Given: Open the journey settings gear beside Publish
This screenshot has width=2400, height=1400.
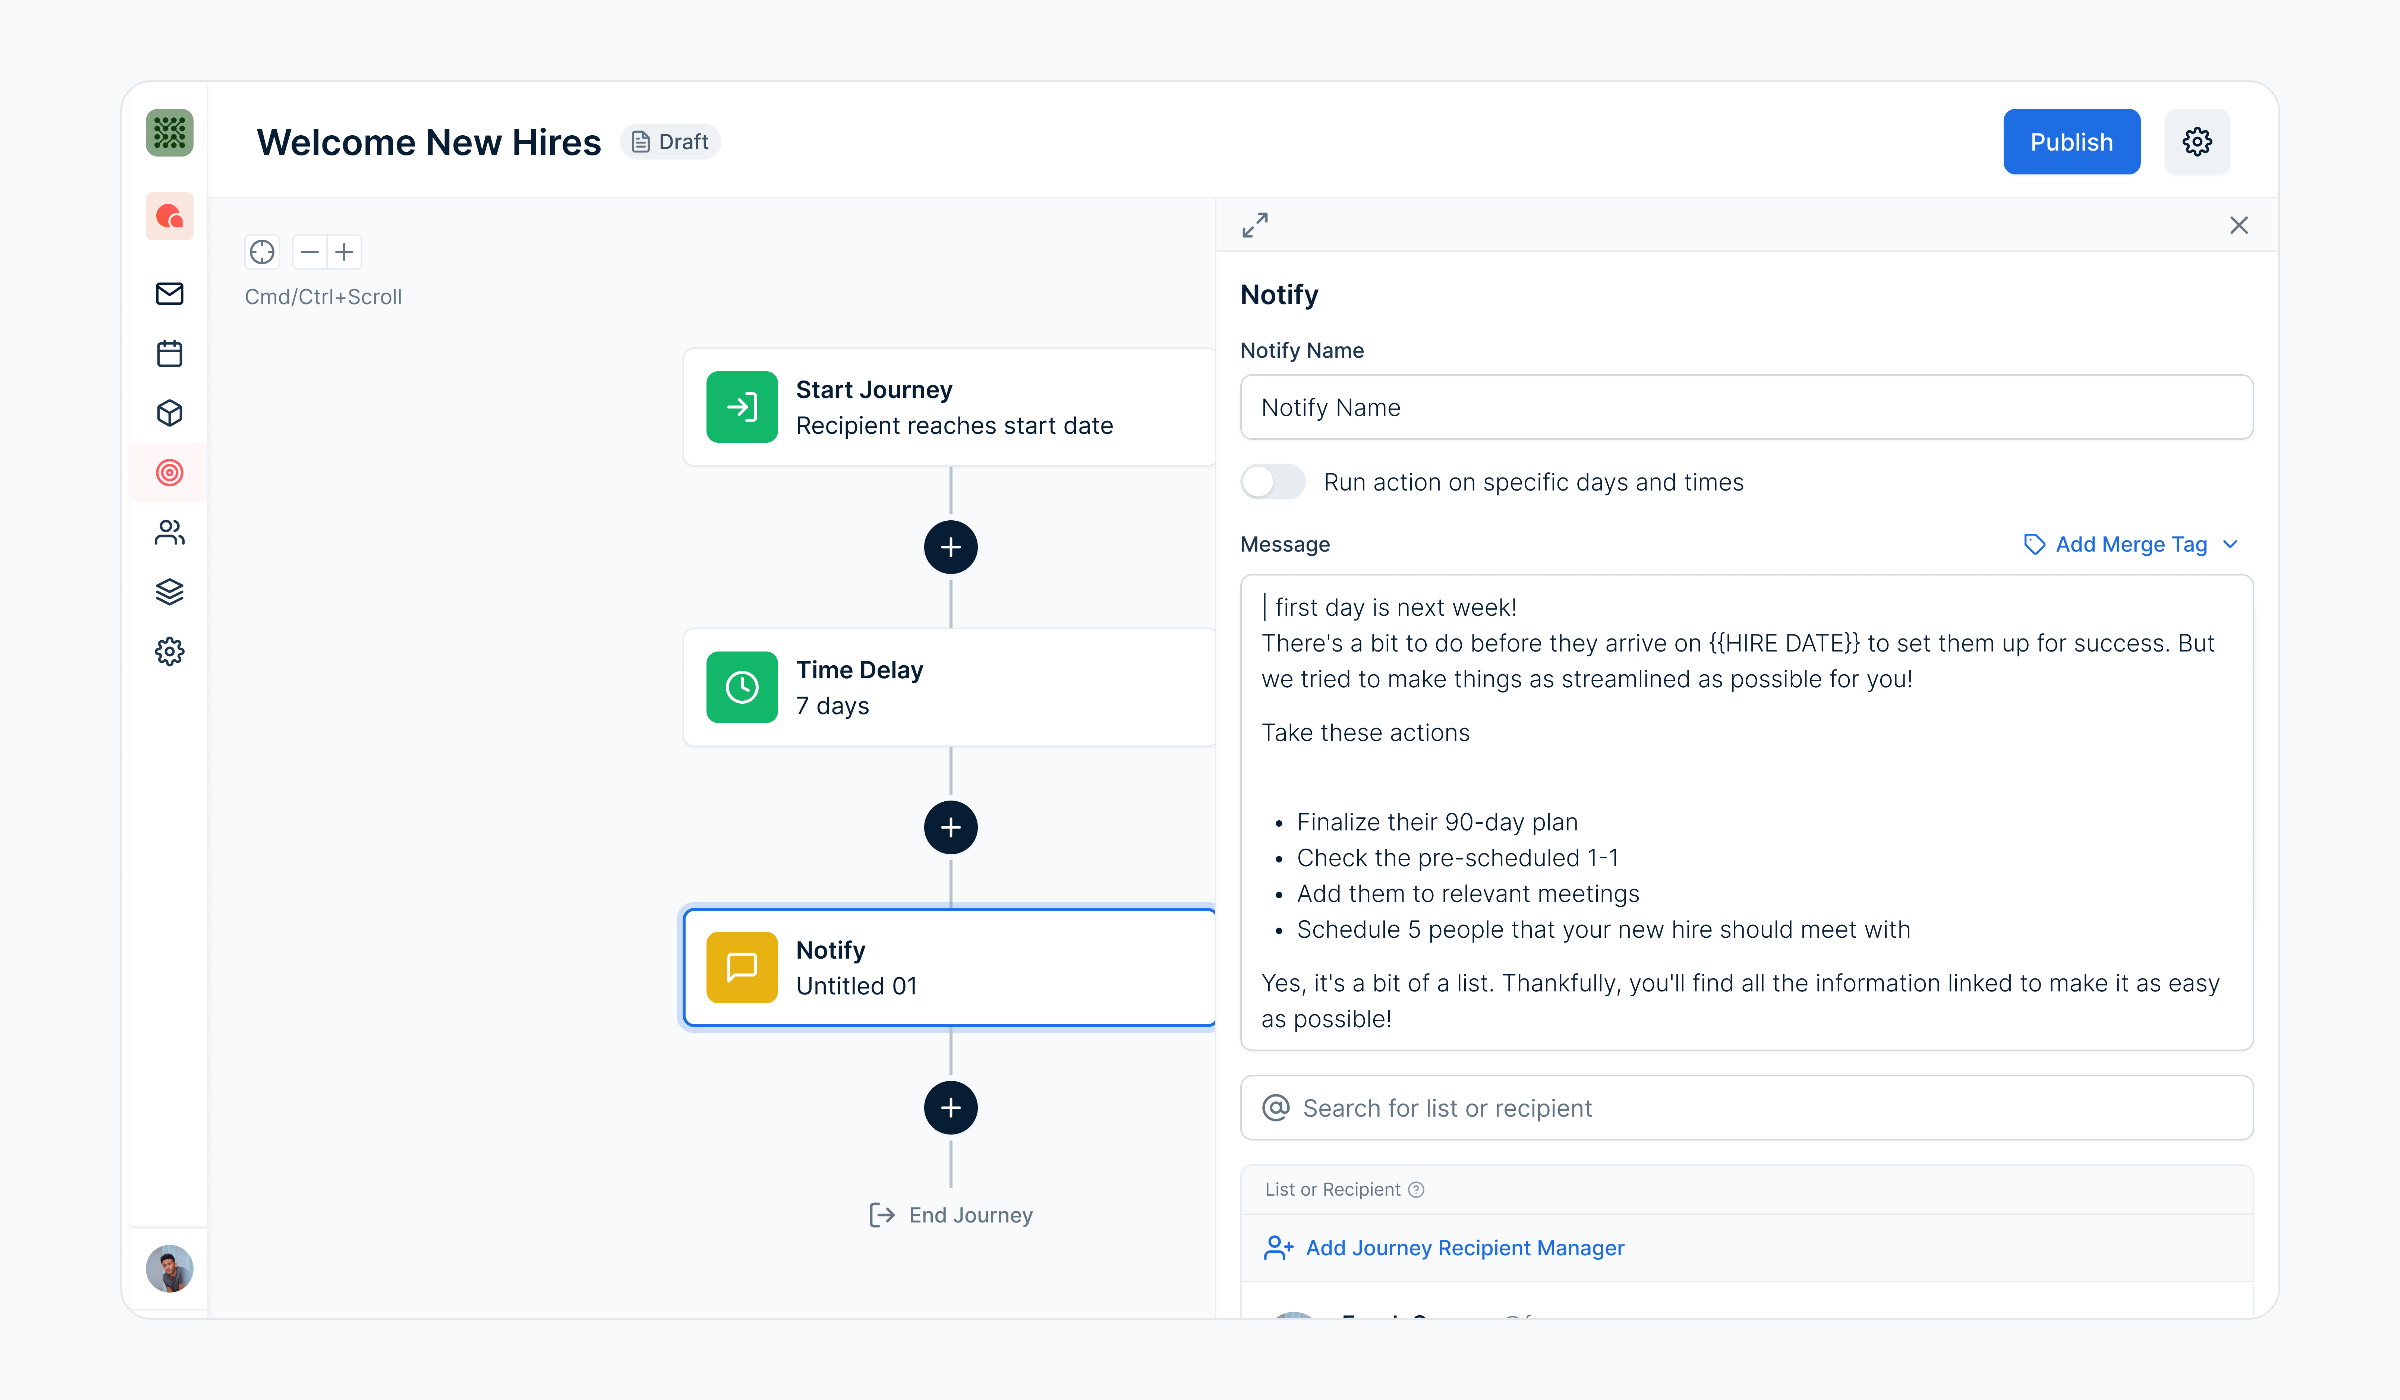Looking at the screenshot, I should pyautogui.click(x=2196, y=142).
